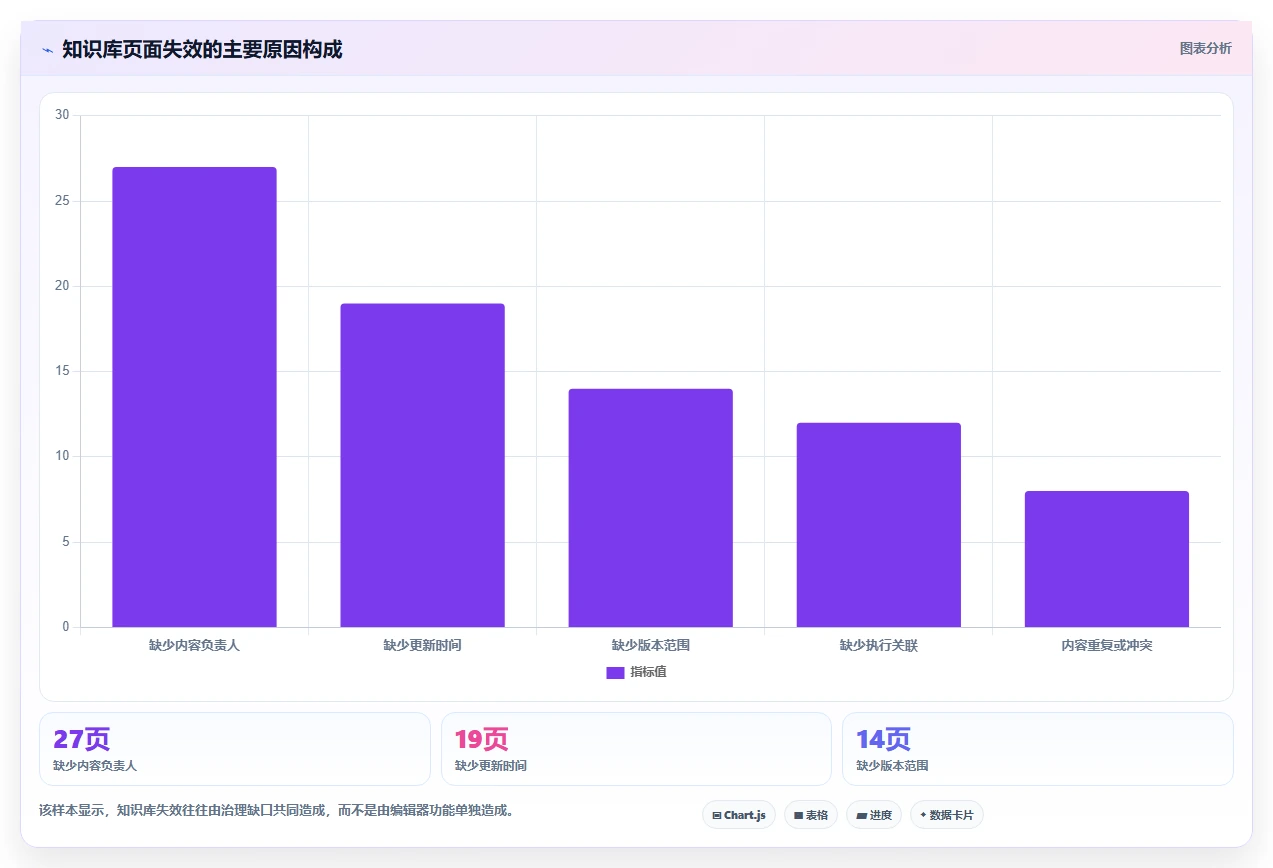Click the 14页 data card
The height and width of the screenshot is (868, 1273).
point(1037,749)
